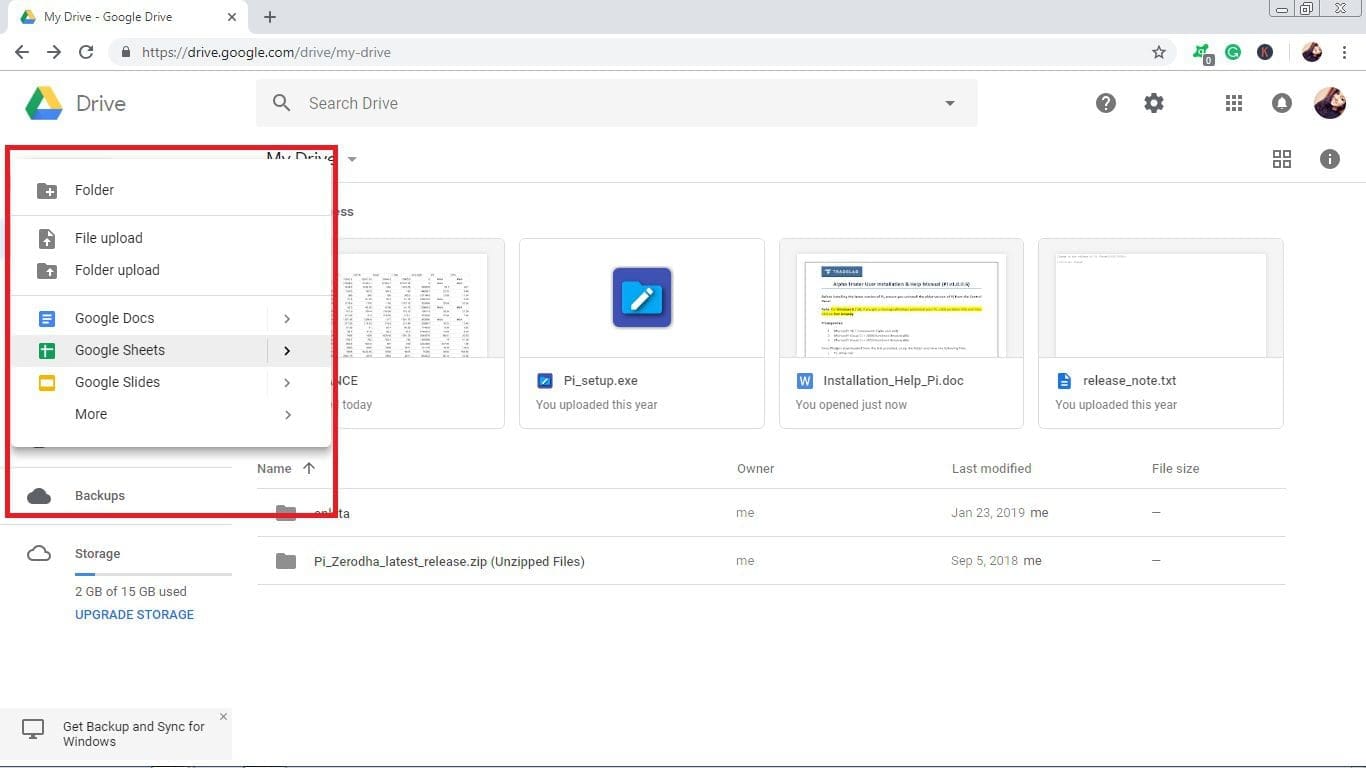The height and width of the screenshot is (768, 1366).
Task: Click the Google Sheets green icon
Action: (x=47, y=350)
